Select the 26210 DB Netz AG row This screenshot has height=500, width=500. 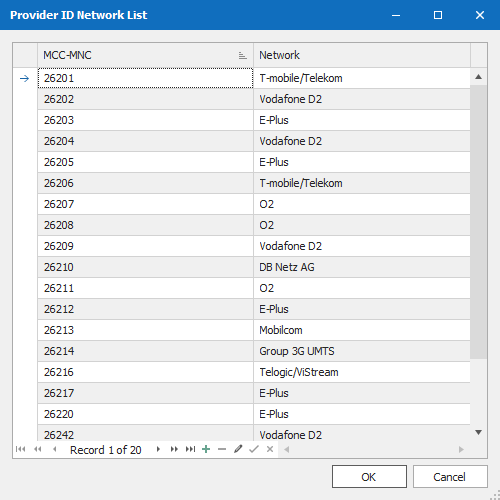[x=254, y=267]
